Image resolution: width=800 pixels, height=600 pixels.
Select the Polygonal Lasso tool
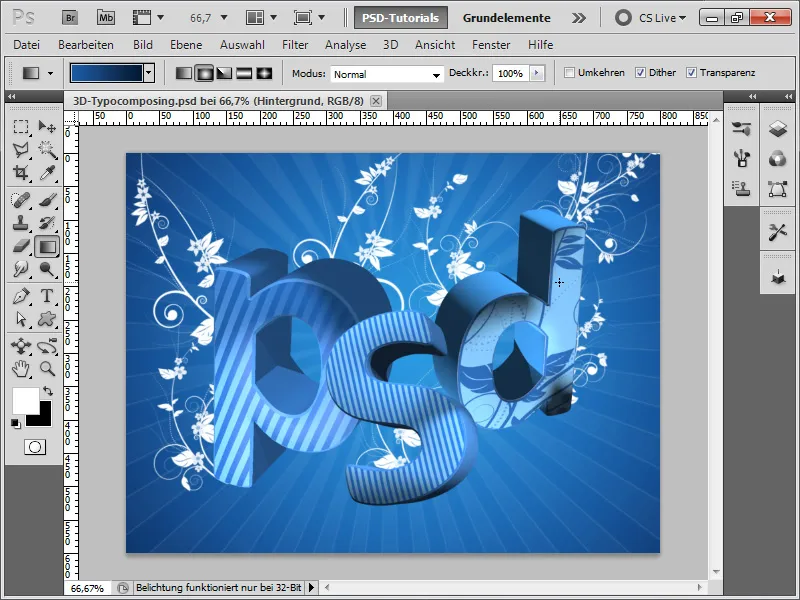(21, 149)
